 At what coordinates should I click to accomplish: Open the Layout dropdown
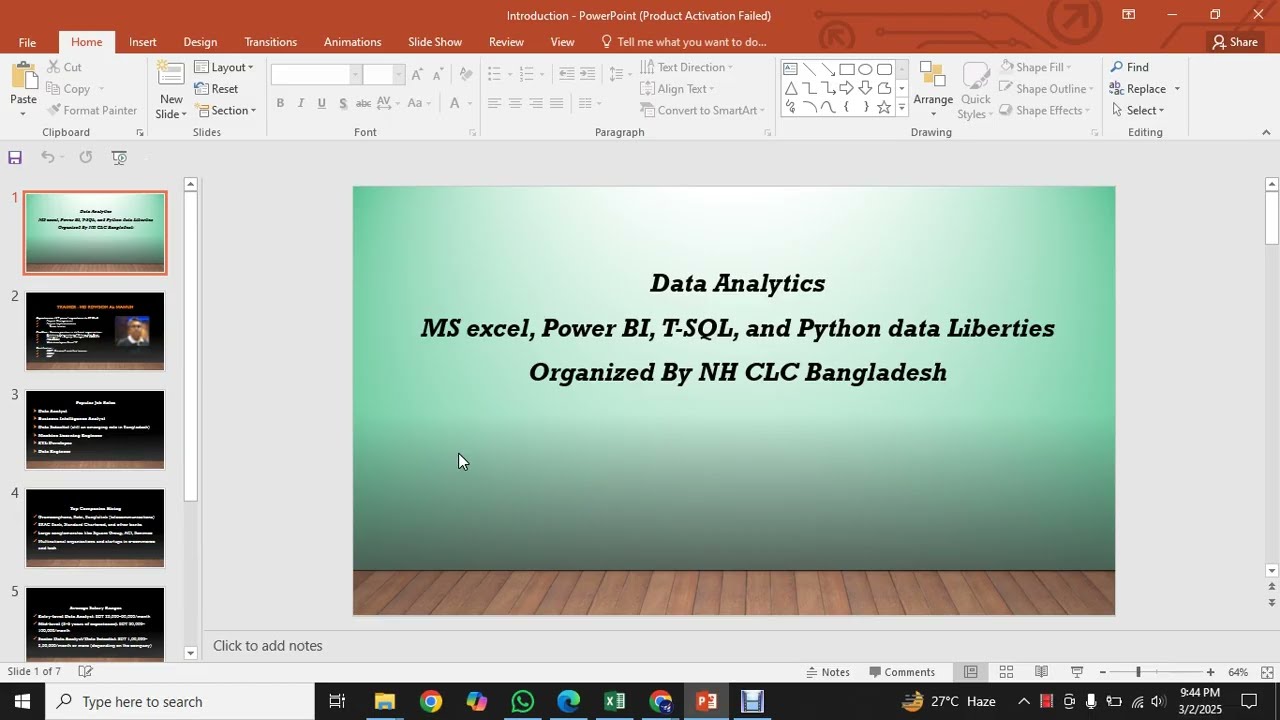(224, 67)
